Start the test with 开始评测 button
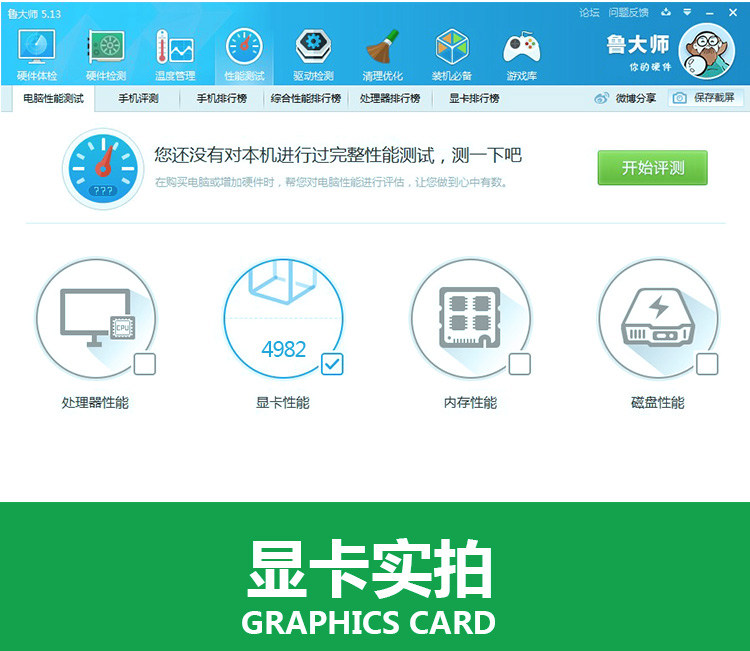 tap(652, 167)
